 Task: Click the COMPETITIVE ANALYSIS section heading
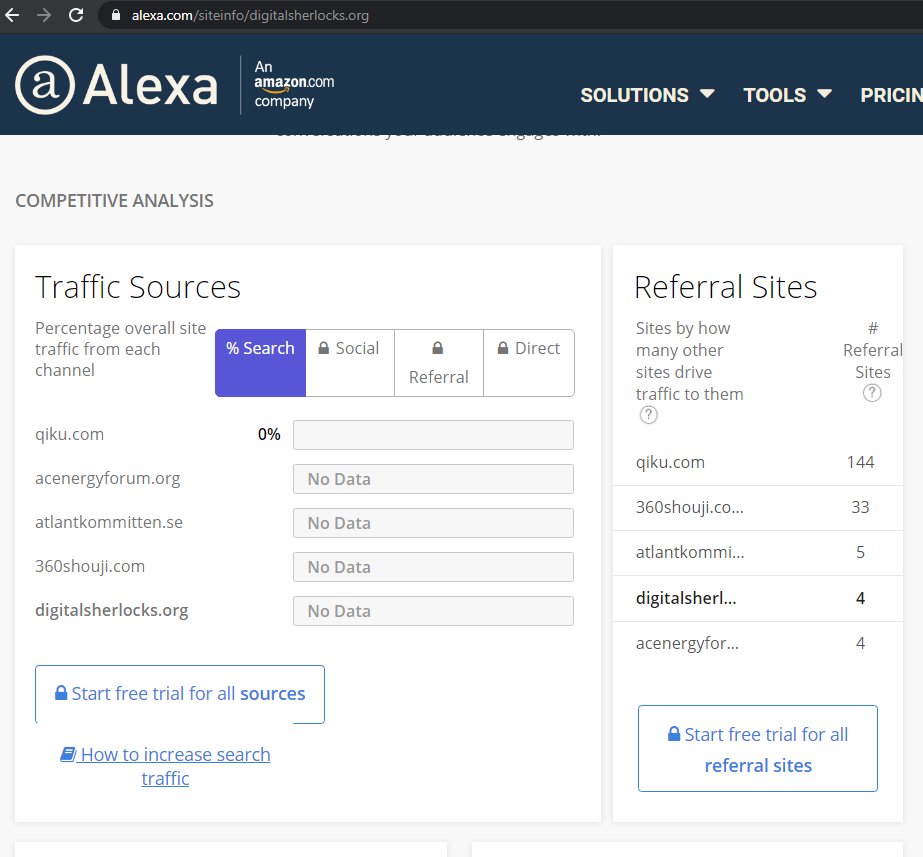tap(114, 201)
